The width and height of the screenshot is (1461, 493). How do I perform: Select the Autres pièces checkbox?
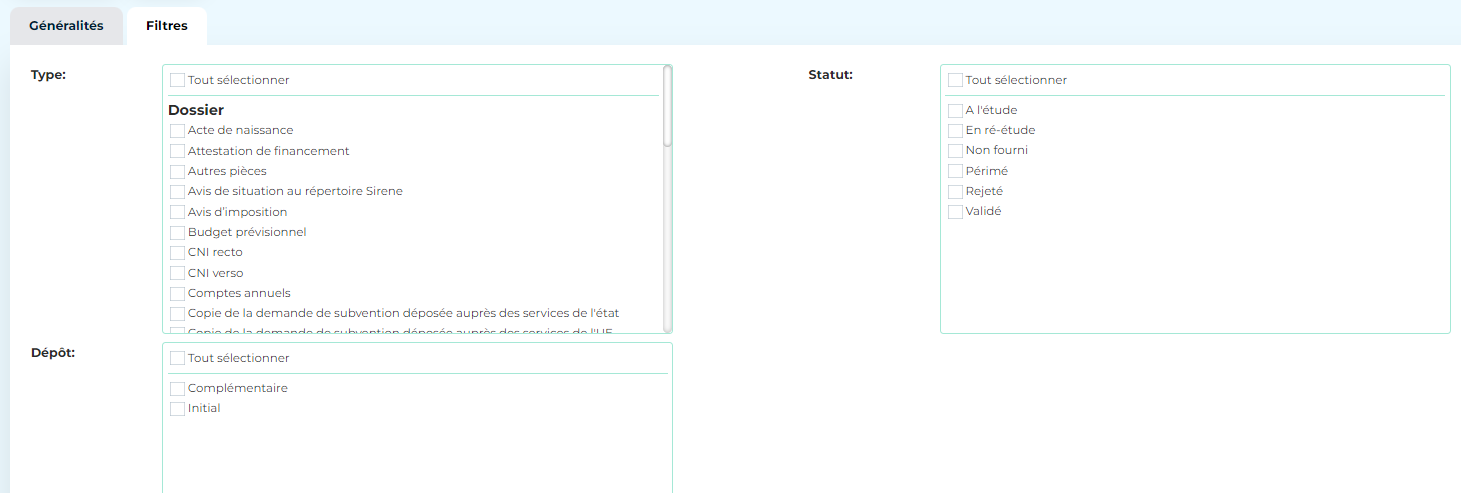tap(178, 172)
